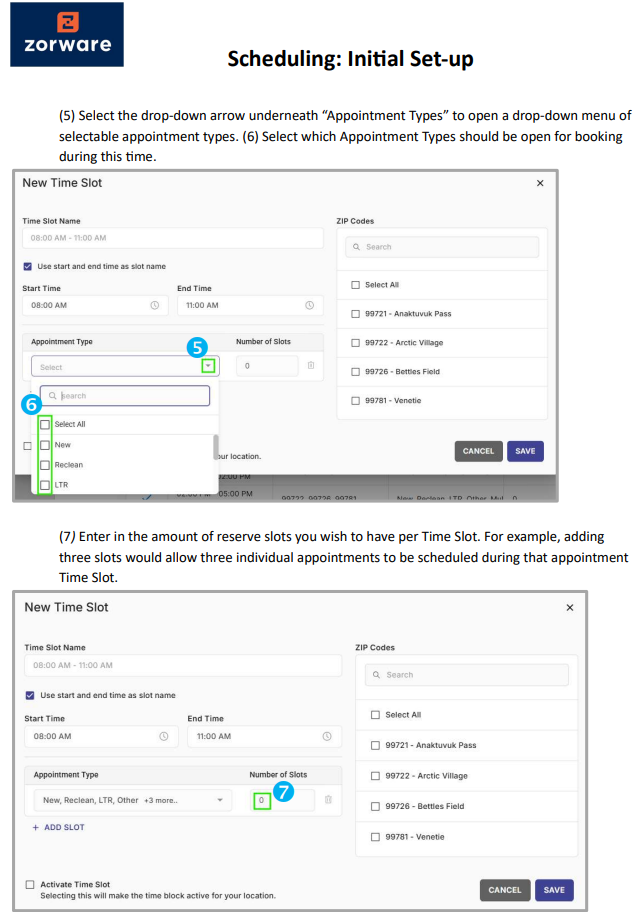Click the plus icon beside ADD SLOT
The image size is (633, 912).
click(35, 827)
